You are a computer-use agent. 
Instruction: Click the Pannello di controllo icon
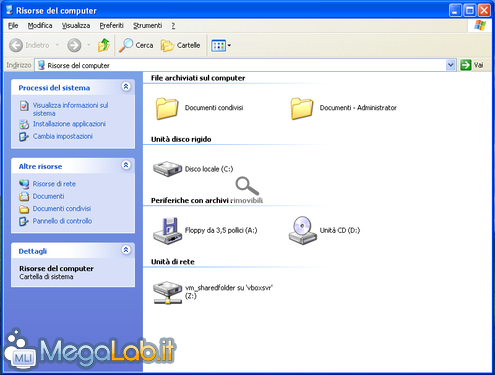click(x=24, y=221)
